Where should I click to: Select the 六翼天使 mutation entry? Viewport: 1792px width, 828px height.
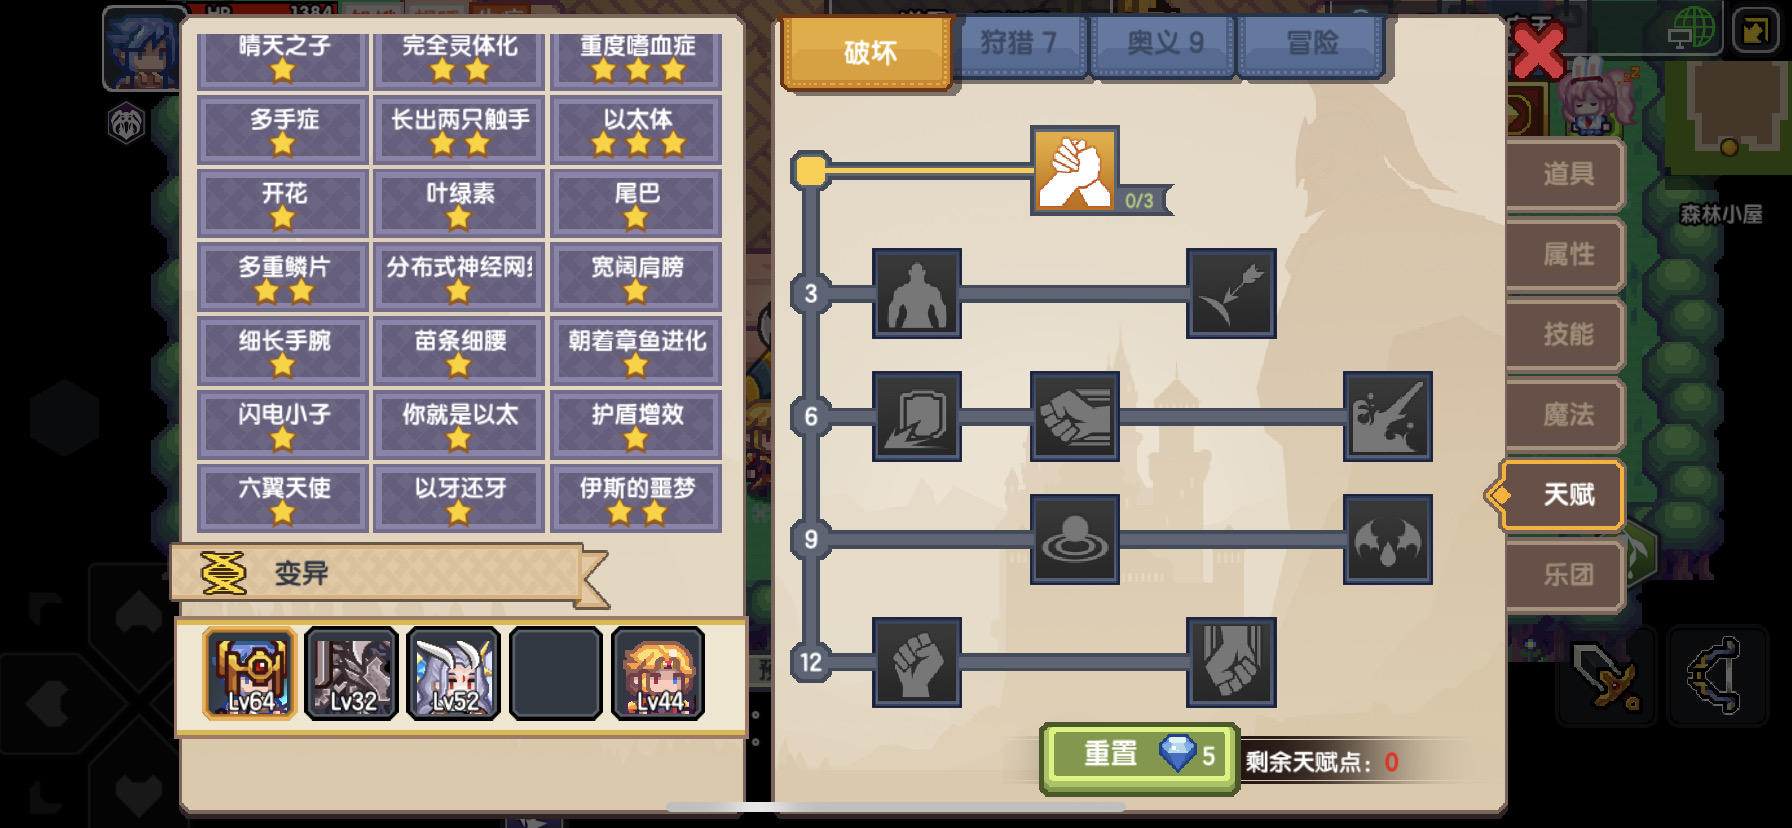tap(284, 498)
